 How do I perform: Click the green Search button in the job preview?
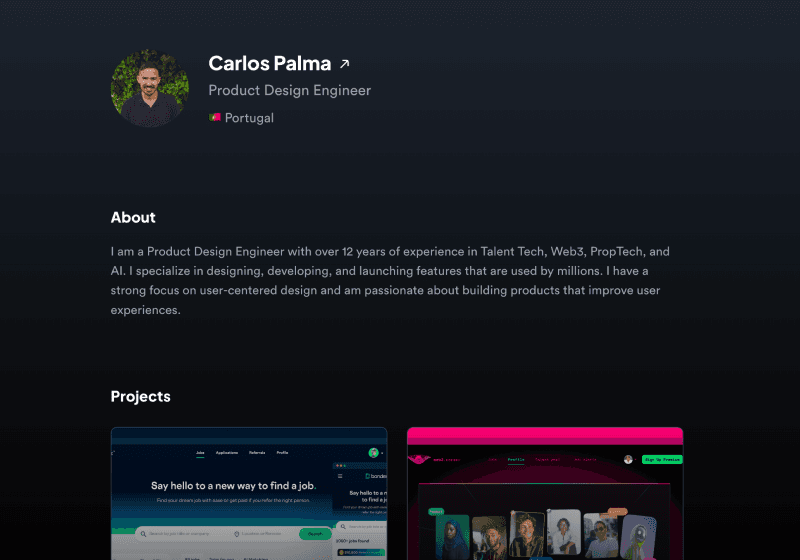coord(314,534)
